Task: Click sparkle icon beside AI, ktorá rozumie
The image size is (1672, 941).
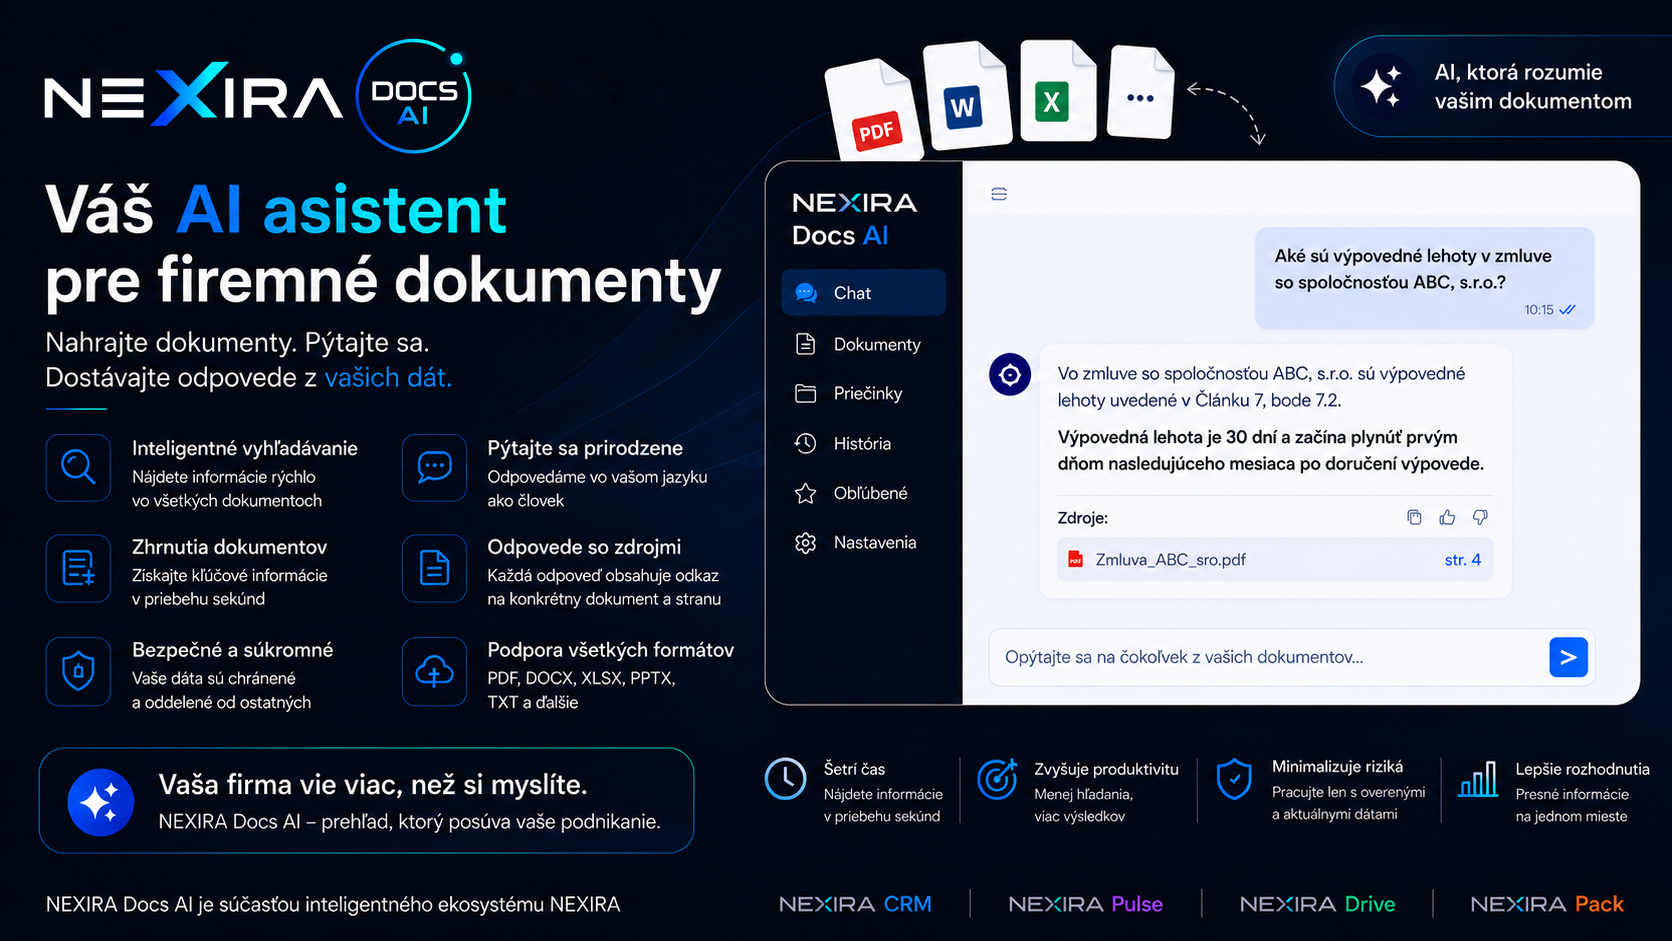Action: click(1381, 86)
